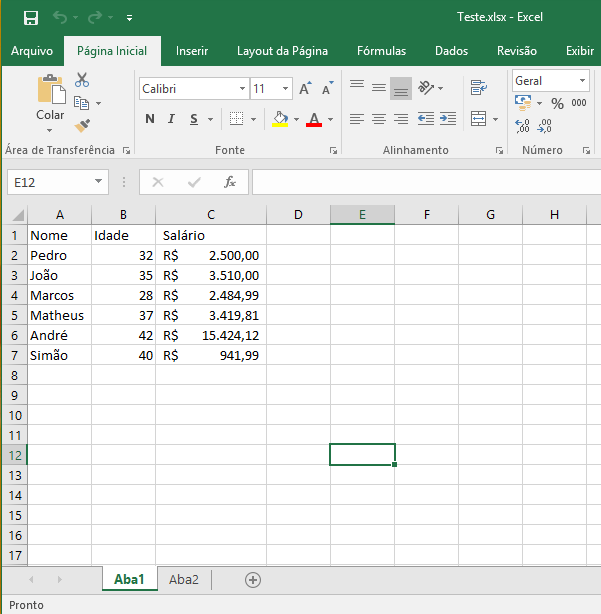Viewport: 601px width, 614px height.
Task: Increase indent icon
Action: 448,119
